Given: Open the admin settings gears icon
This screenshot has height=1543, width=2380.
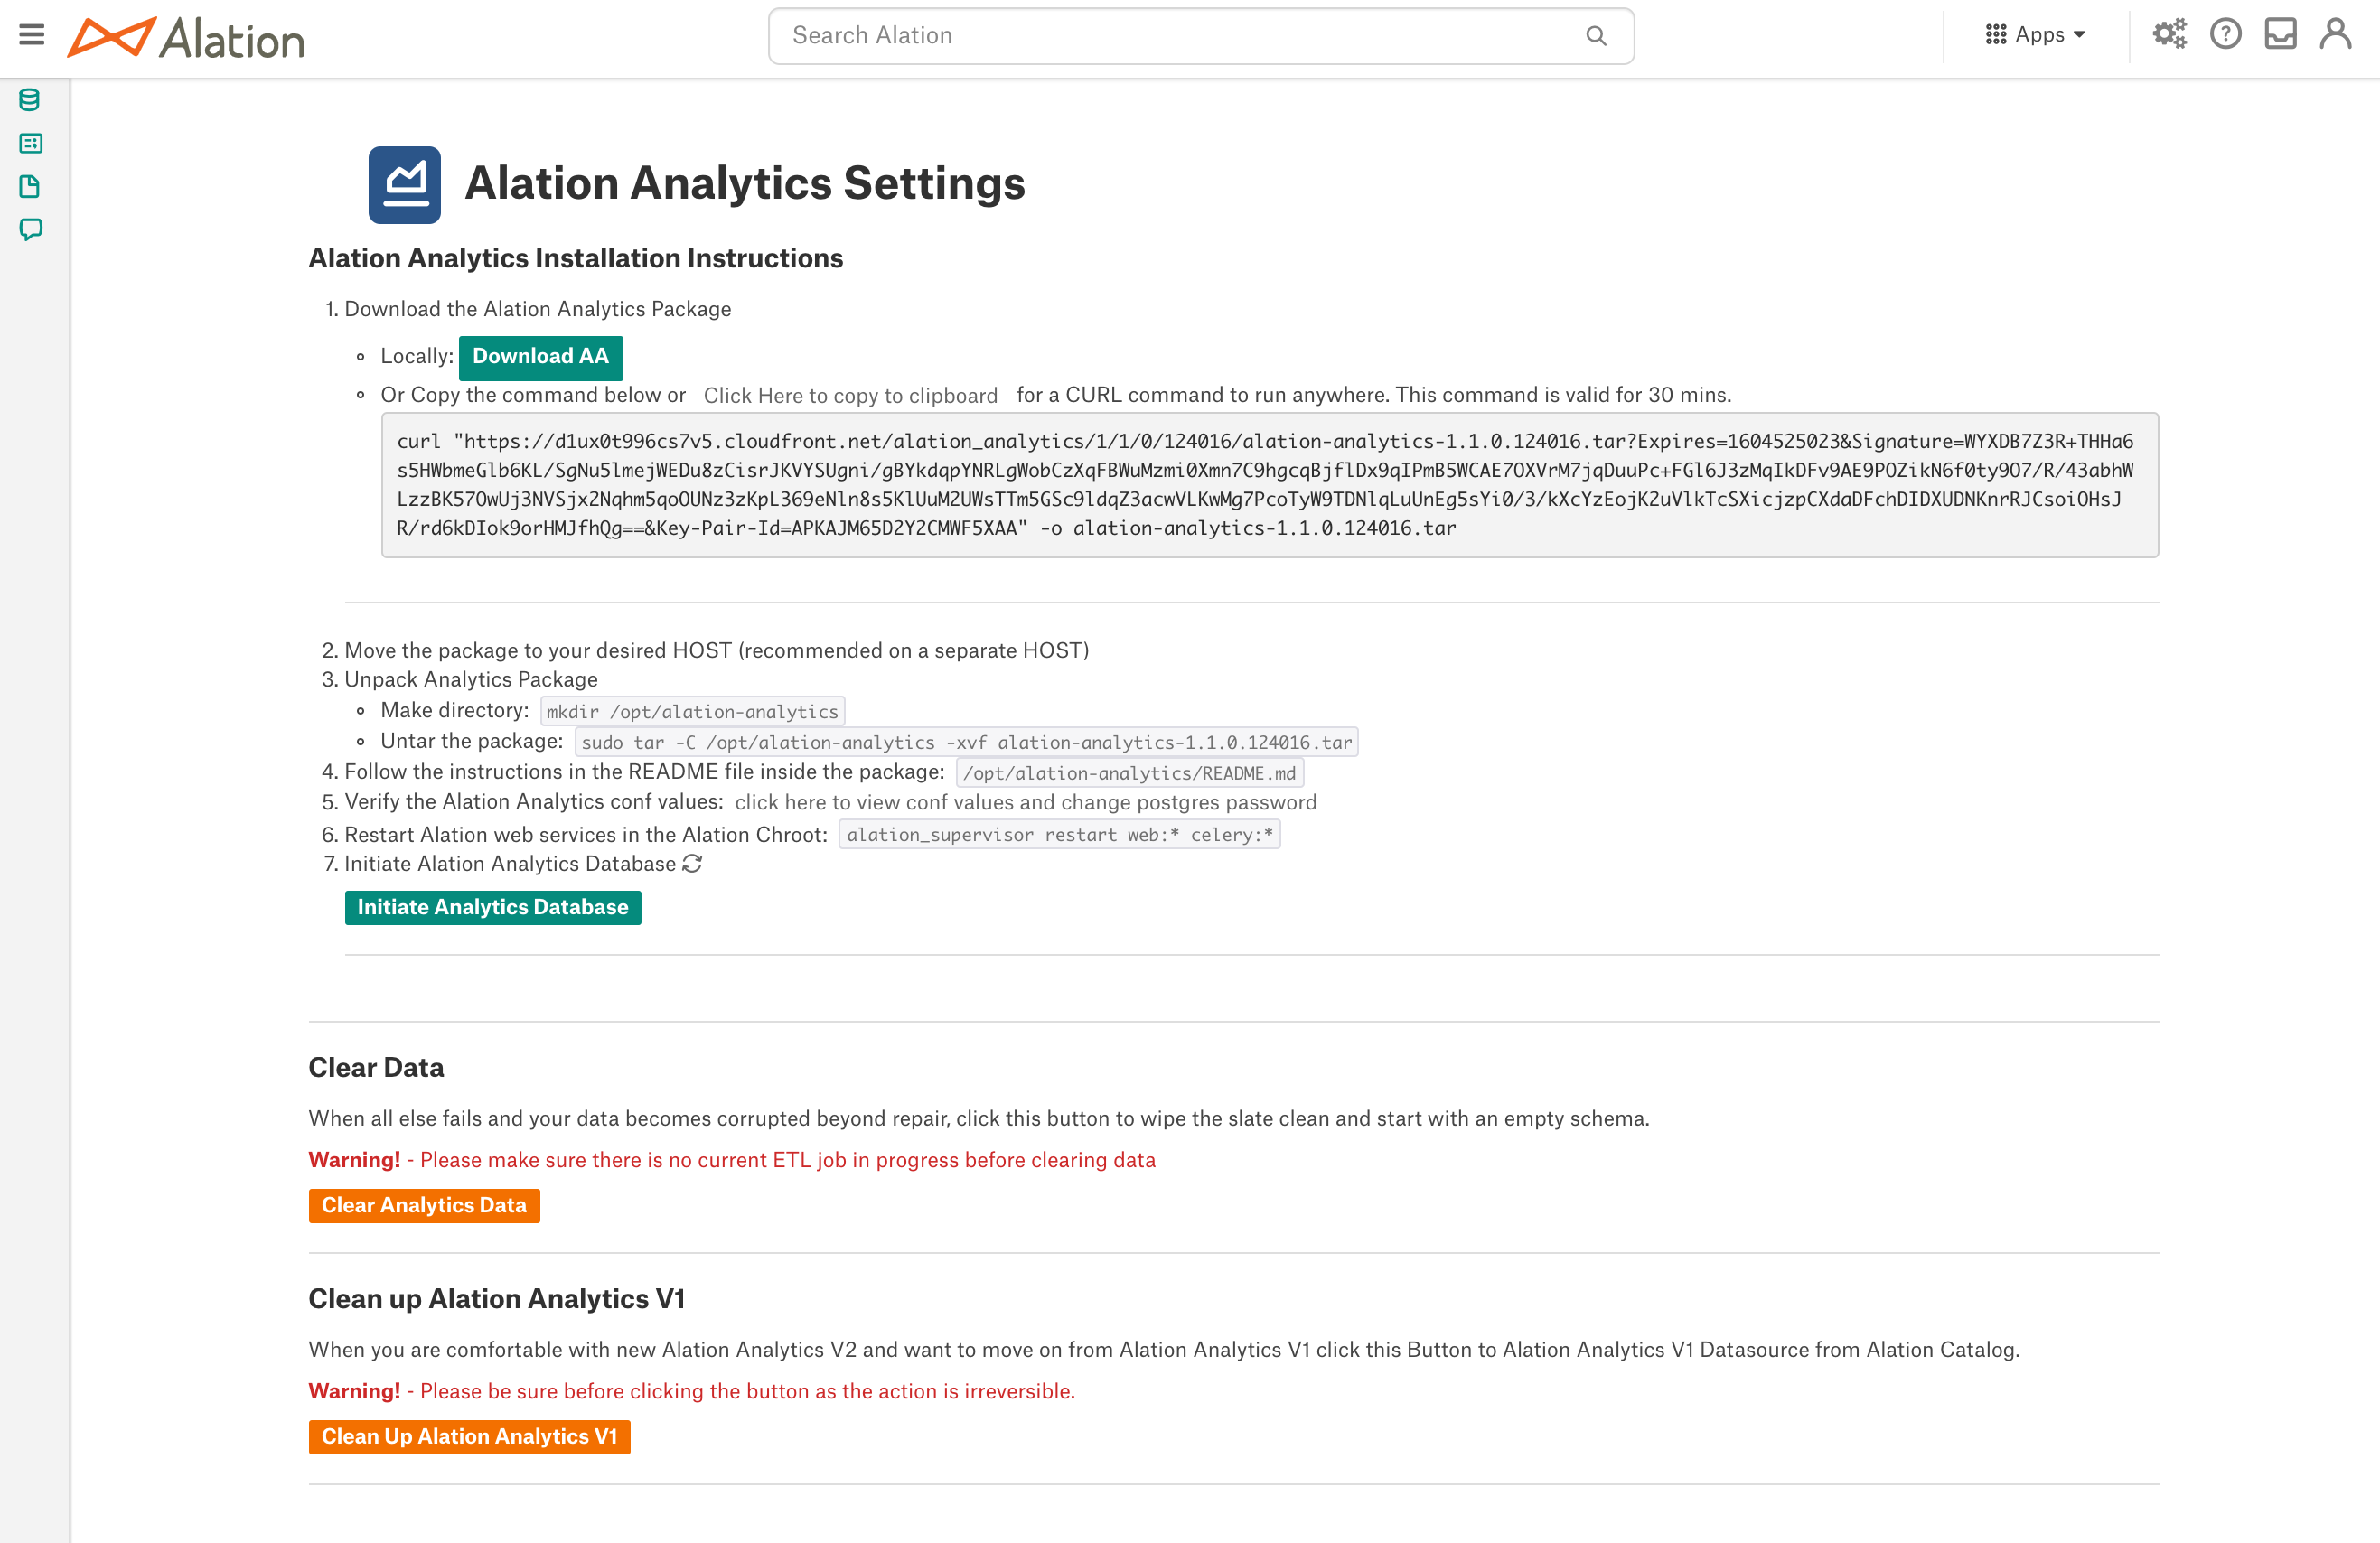Looking at the screenshot, I should click(x=2169, y=35).
